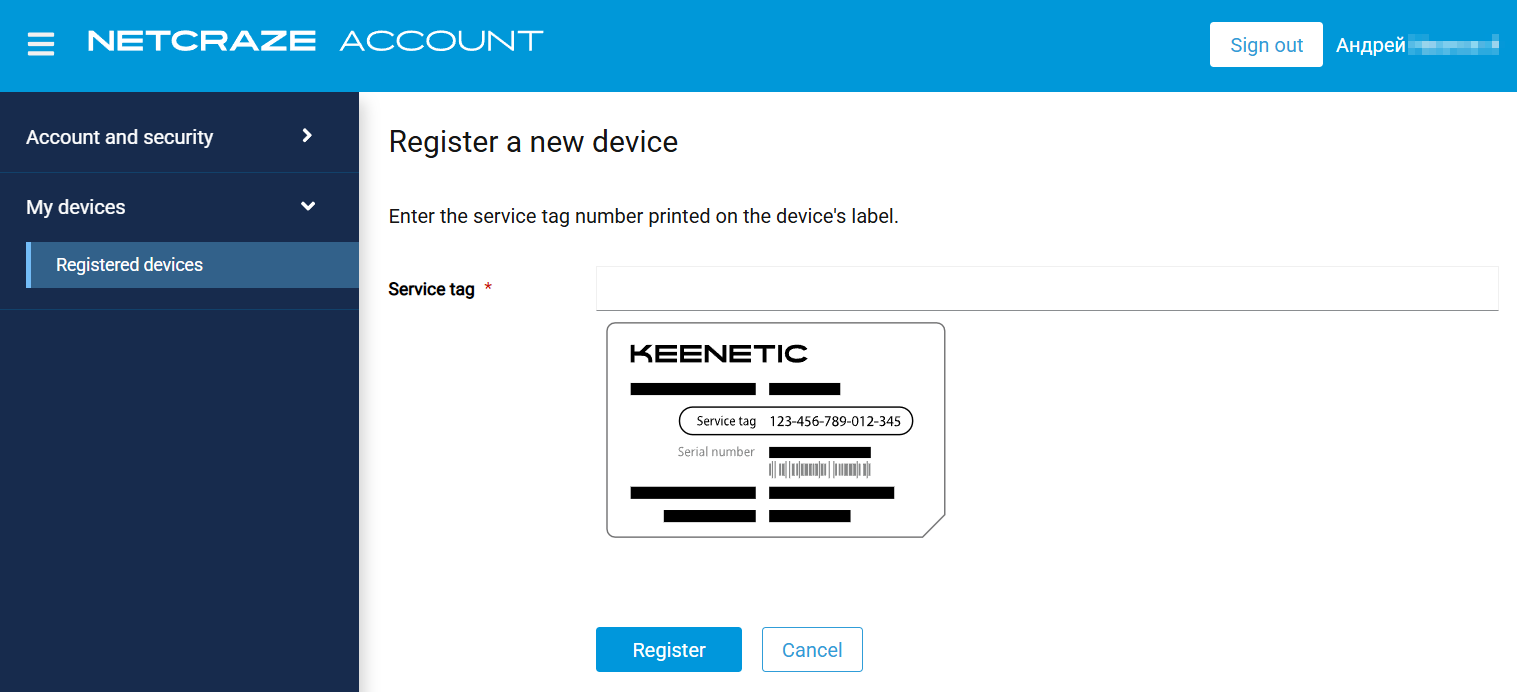Click the ACCOUNT header text
Image resolution: width=1517 pixels, height=692 pixels.
441,41
